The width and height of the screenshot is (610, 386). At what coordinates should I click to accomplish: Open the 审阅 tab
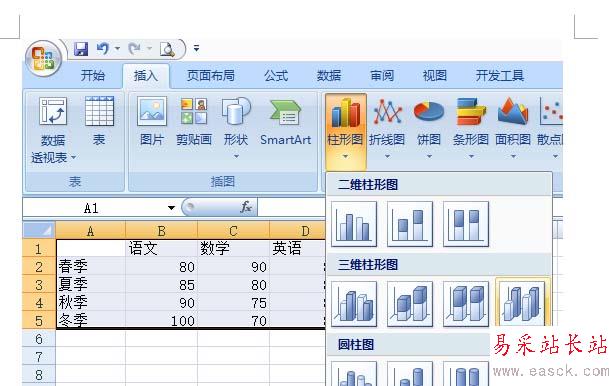point(382,75)
